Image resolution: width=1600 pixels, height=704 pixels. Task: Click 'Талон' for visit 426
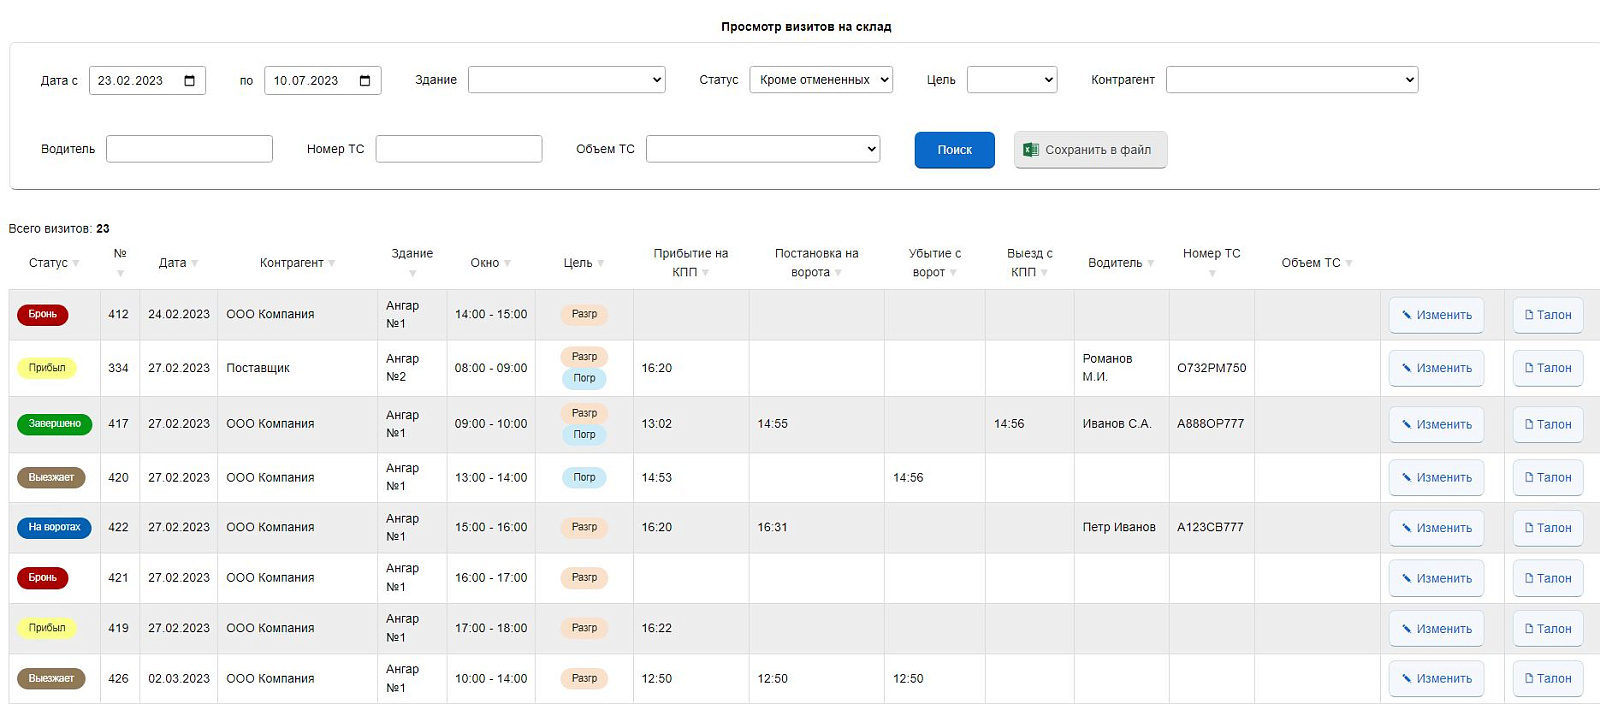coord(1548,679)
